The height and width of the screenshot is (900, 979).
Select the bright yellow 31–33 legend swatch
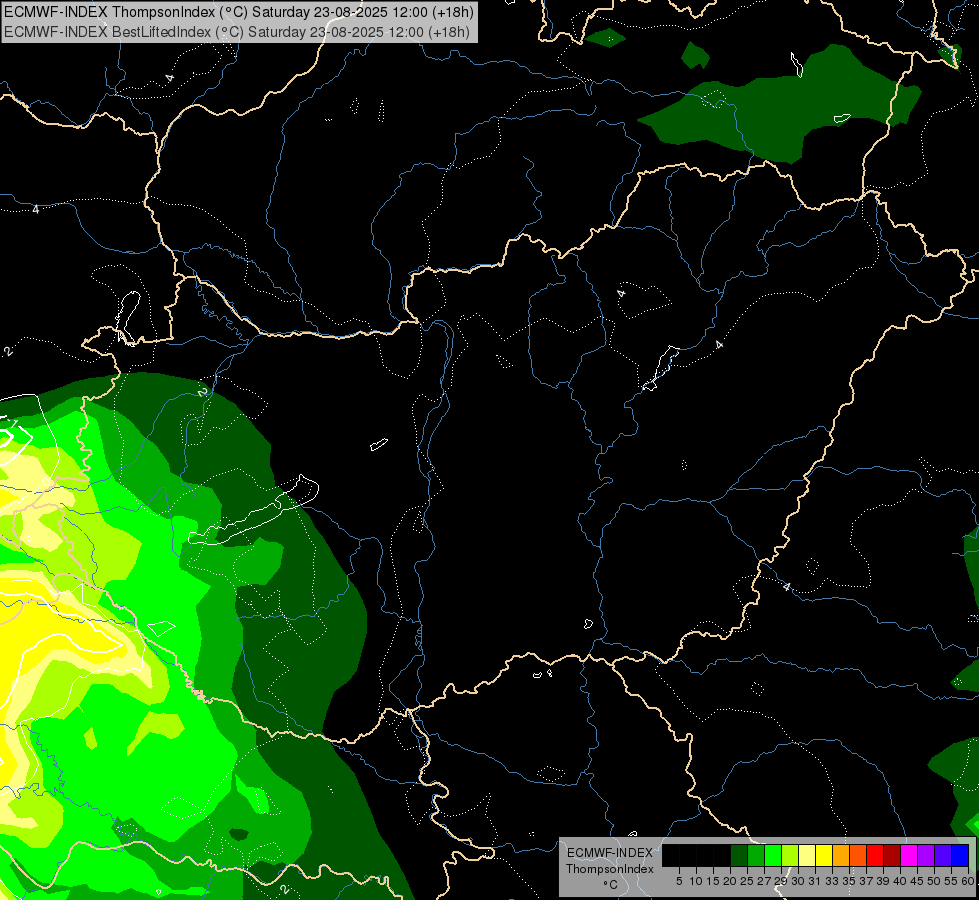(x=824, y=855)
